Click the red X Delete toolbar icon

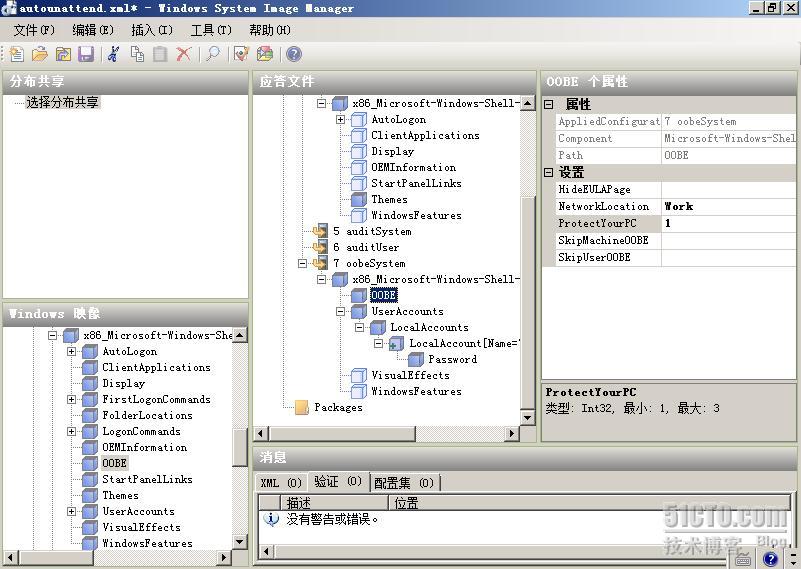(183, 54)
